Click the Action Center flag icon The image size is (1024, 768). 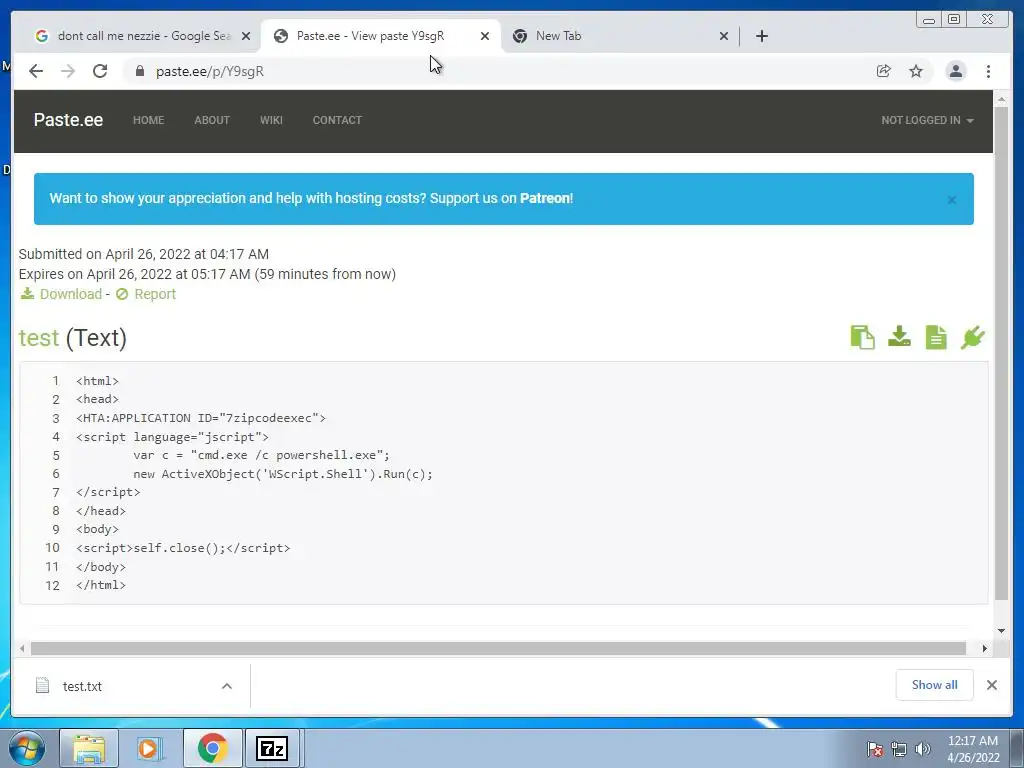click(875, 749)
